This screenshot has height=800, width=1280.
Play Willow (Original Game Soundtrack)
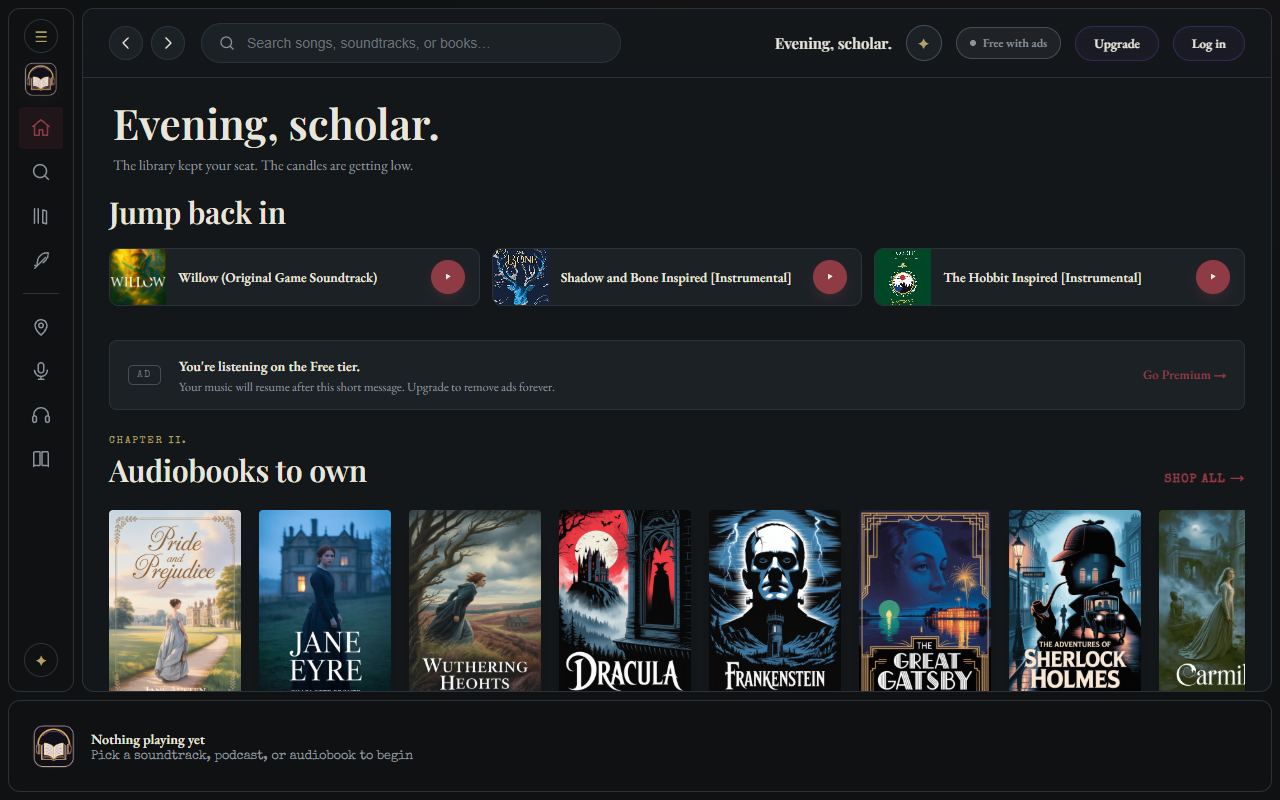[448, 277]
